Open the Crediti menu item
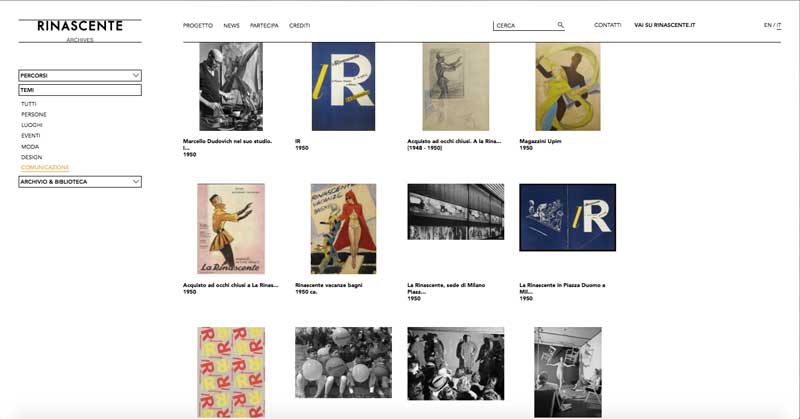The height and width of the screenshot is (419, 800). (299, 26)
